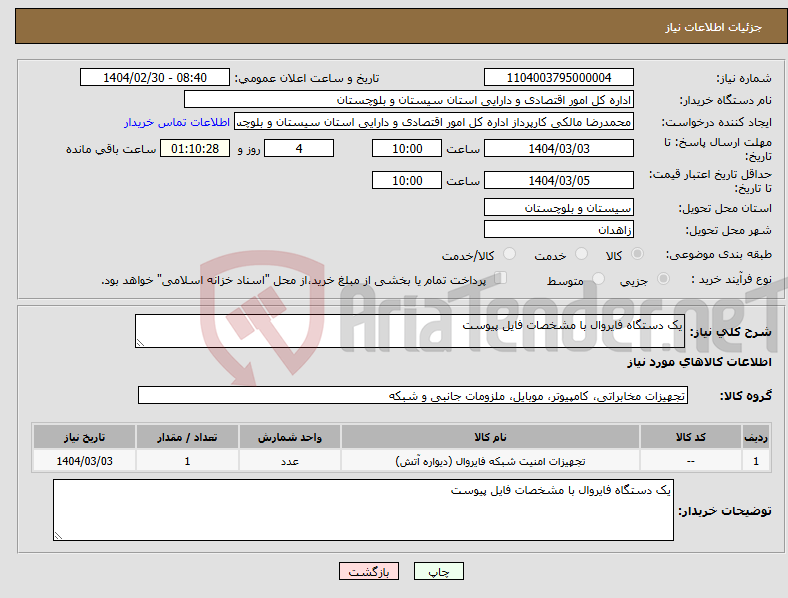This screenshot has height=598, width=788.
Task: Click the نام کالا column header
Action: 490,437
